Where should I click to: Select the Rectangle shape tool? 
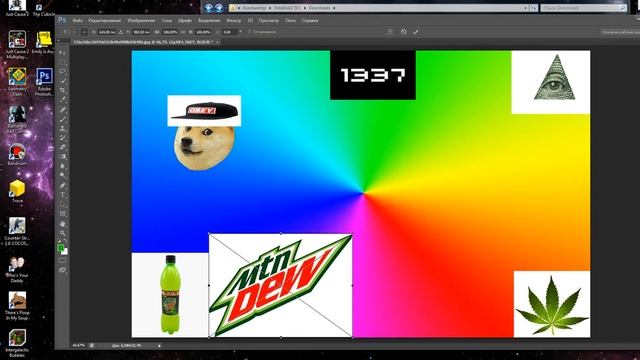coord(62,213)
